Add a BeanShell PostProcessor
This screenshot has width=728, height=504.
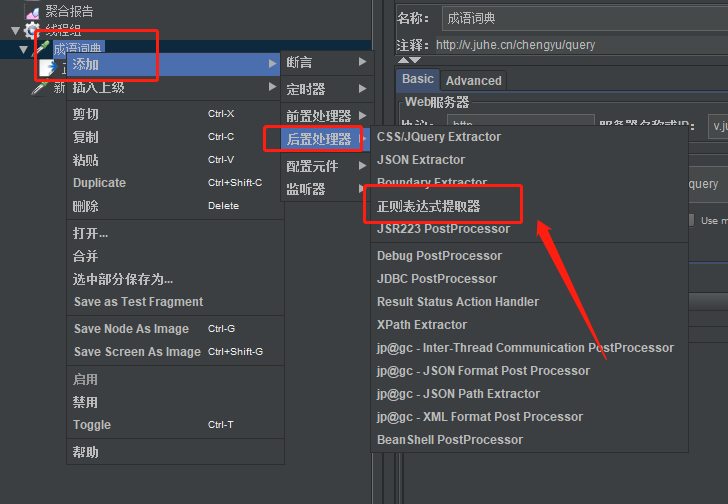[529, 439]
